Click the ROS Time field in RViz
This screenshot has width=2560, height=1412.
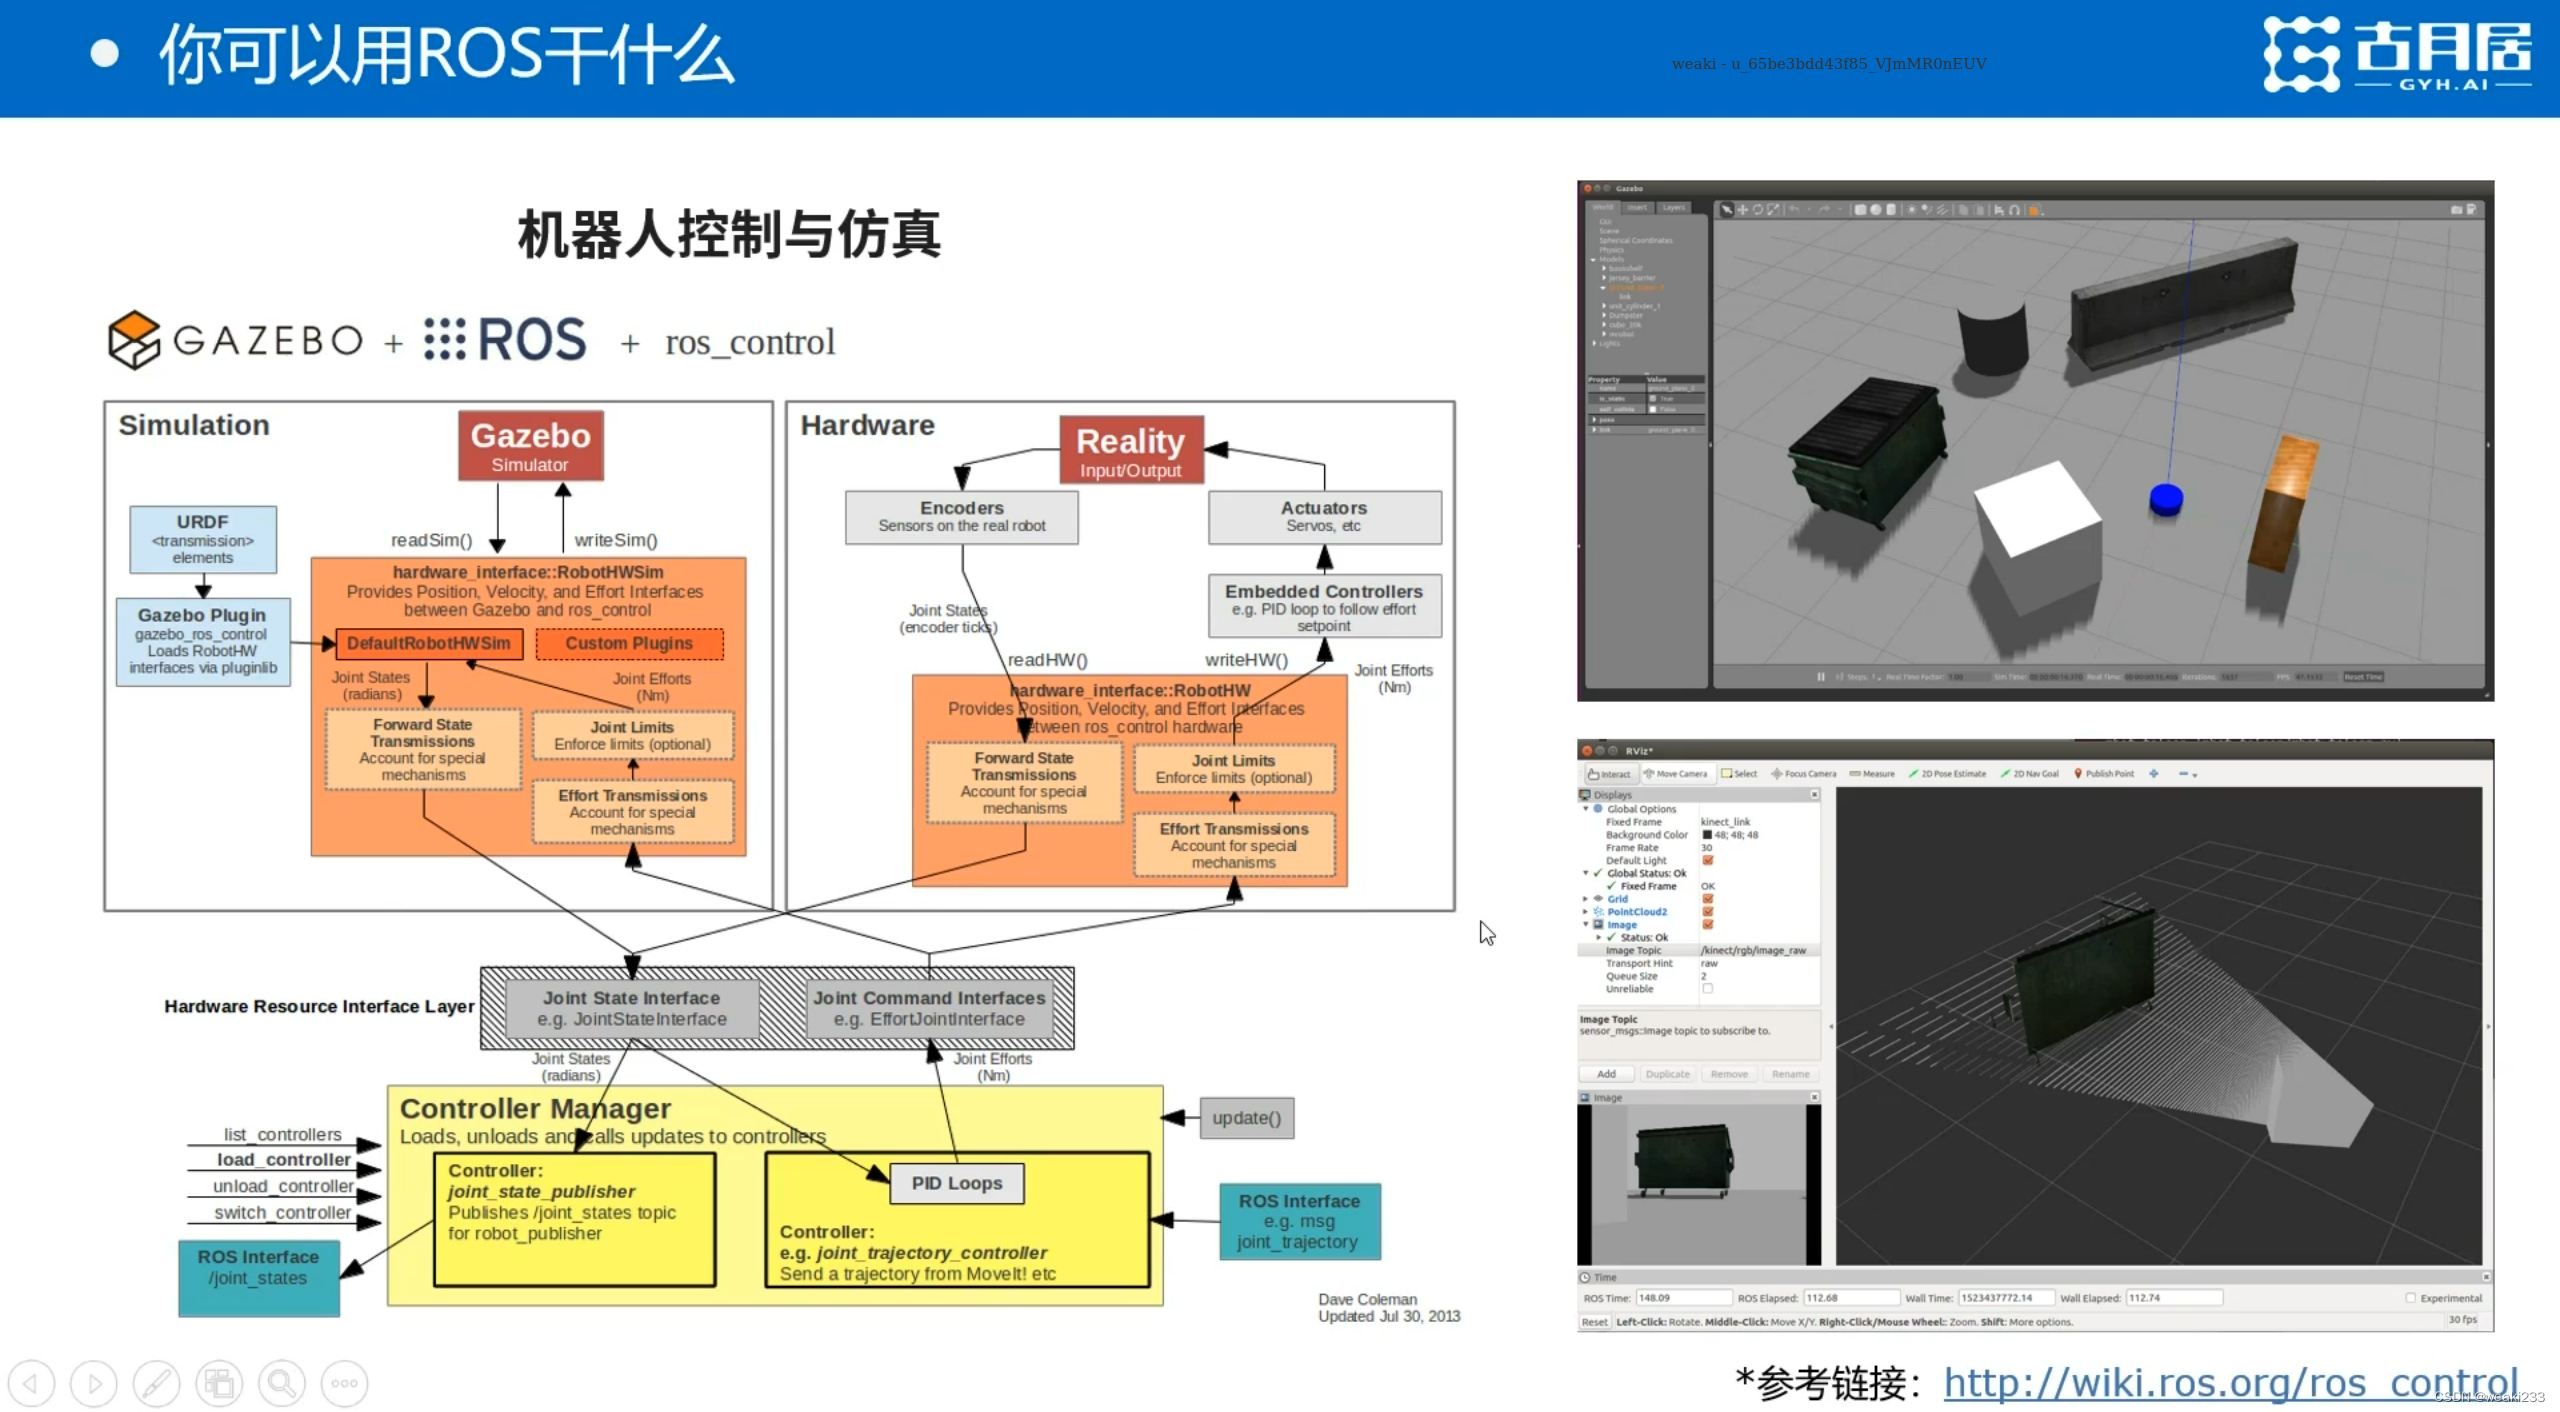coord(1684,1298)
